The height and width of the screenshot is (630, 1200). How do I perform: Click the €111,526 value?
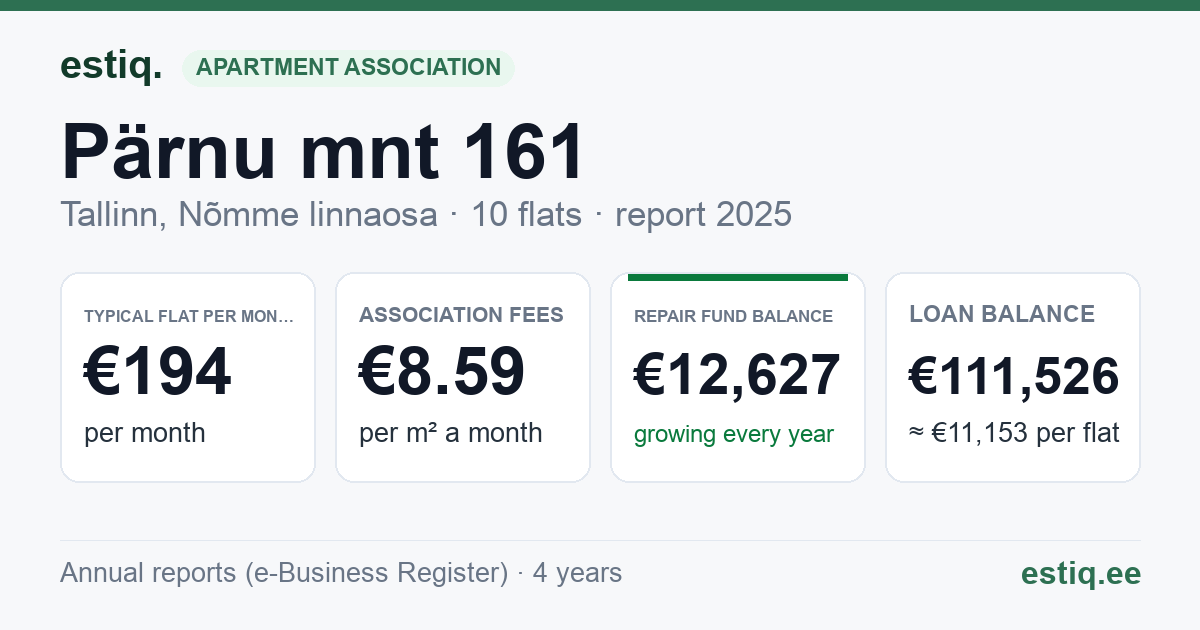click(1014, 376)
